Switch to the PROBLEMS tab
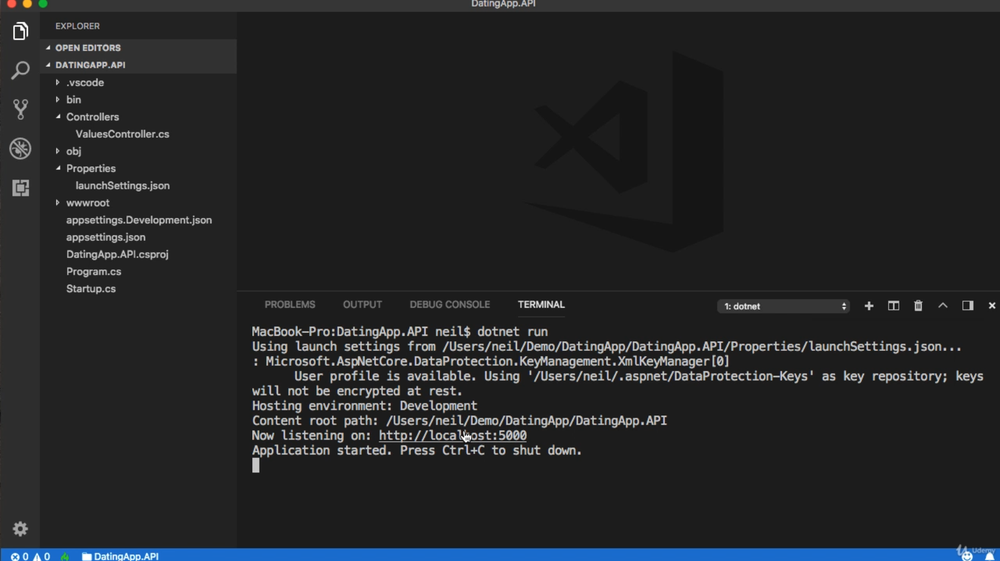This screenshot has height=561, width=1000. tap(290, 305)
